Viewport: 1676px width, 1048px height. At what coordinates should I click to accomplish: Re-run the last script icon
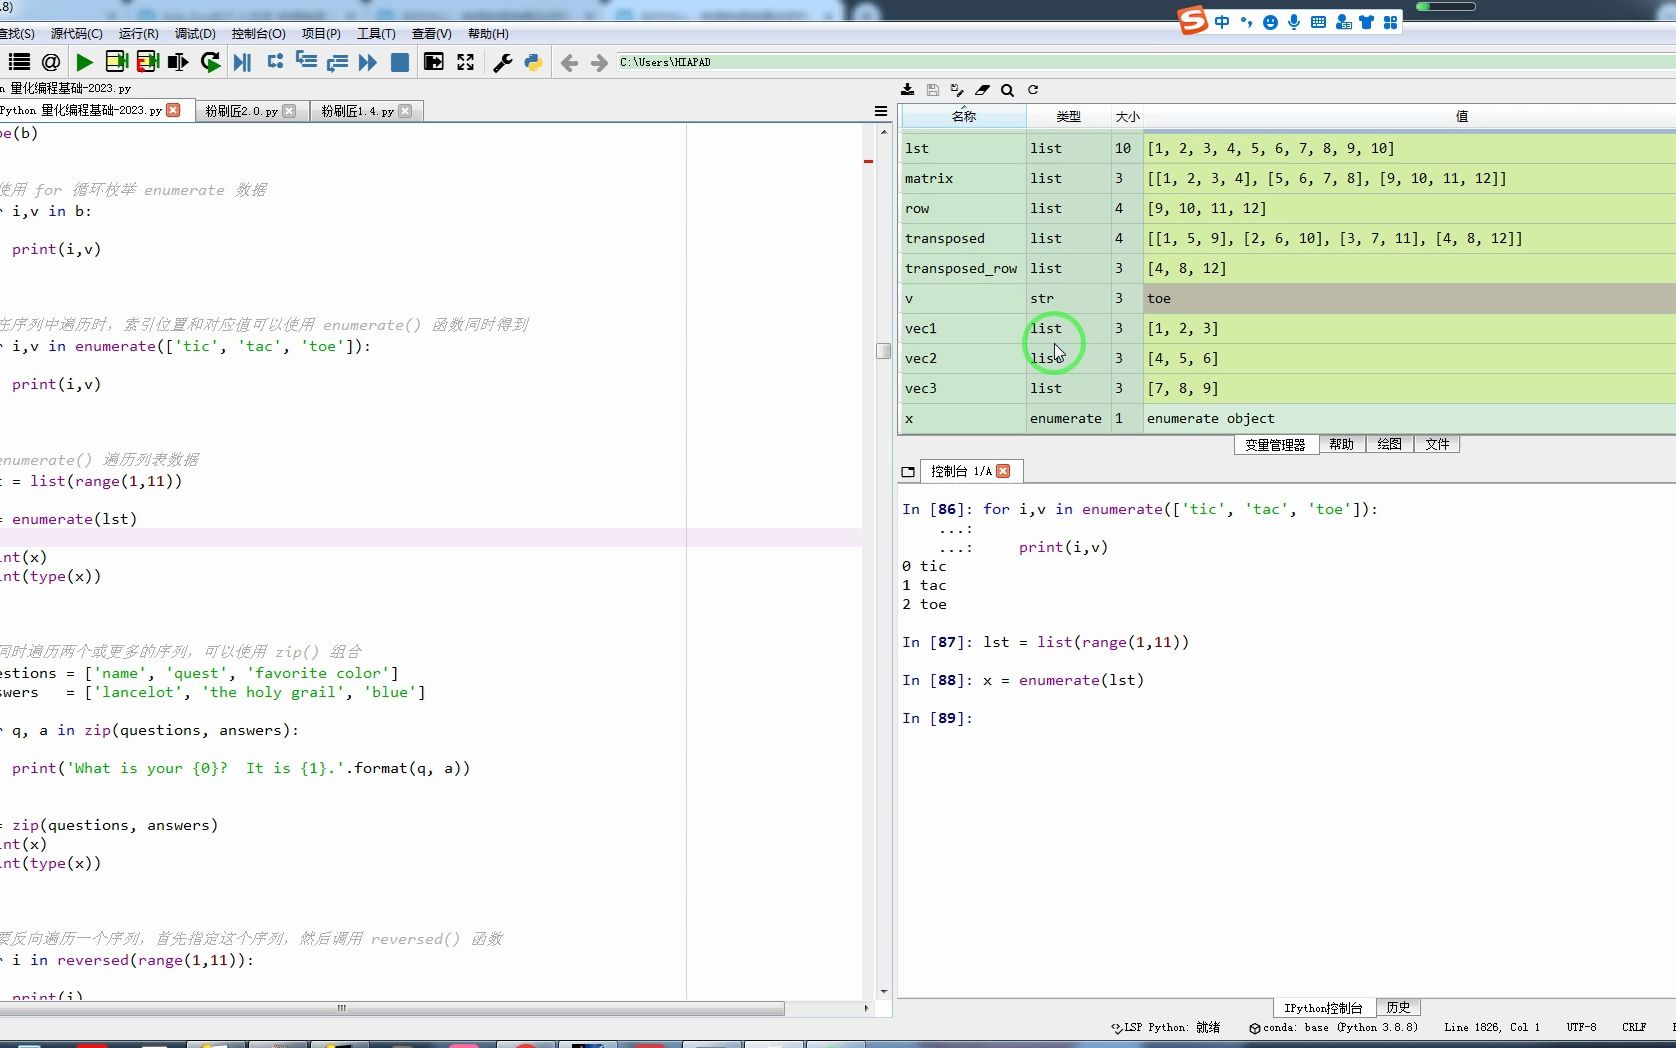coord(210,62)
